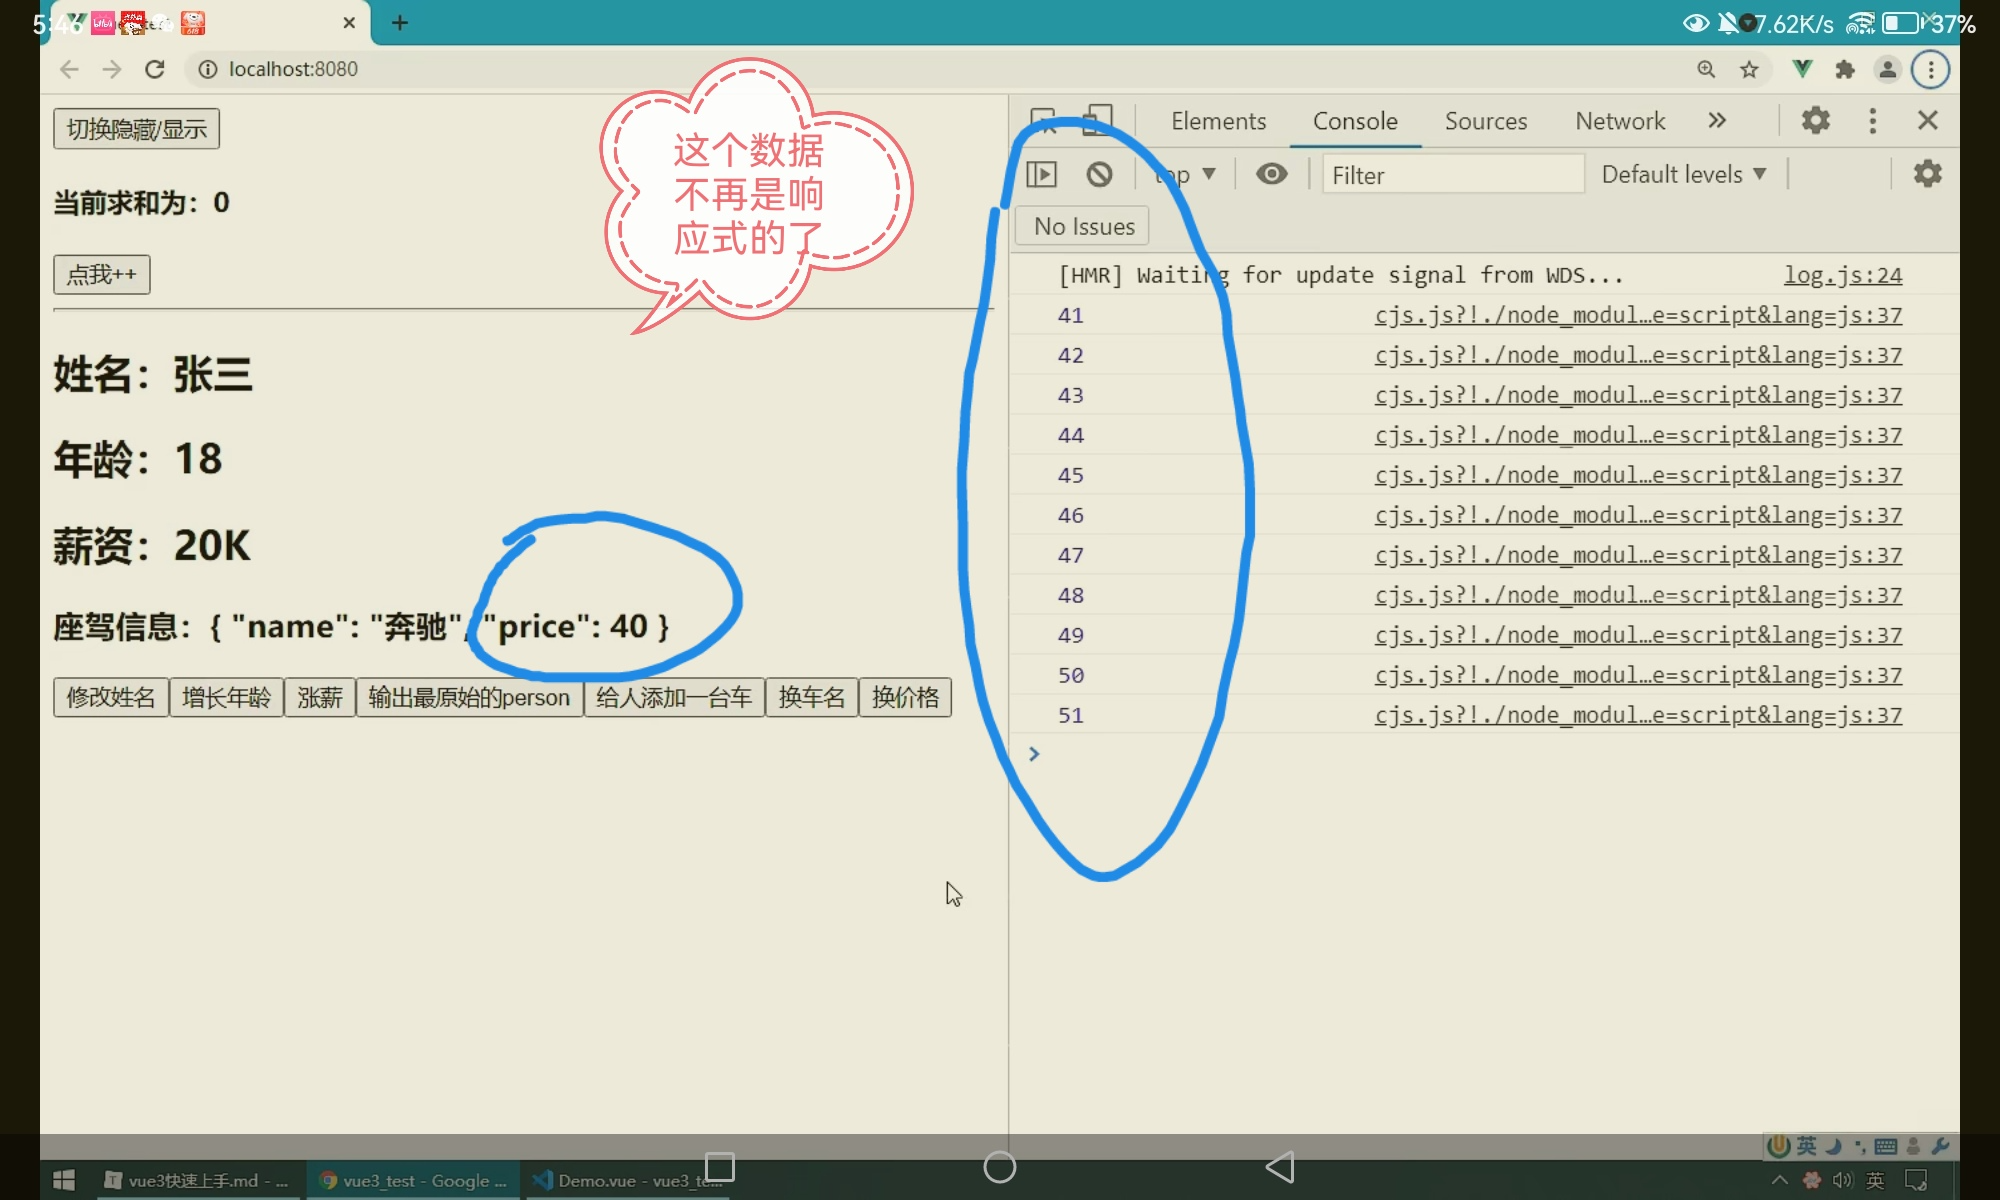Toggle the console sidebar panel icon

[1041, 175]
